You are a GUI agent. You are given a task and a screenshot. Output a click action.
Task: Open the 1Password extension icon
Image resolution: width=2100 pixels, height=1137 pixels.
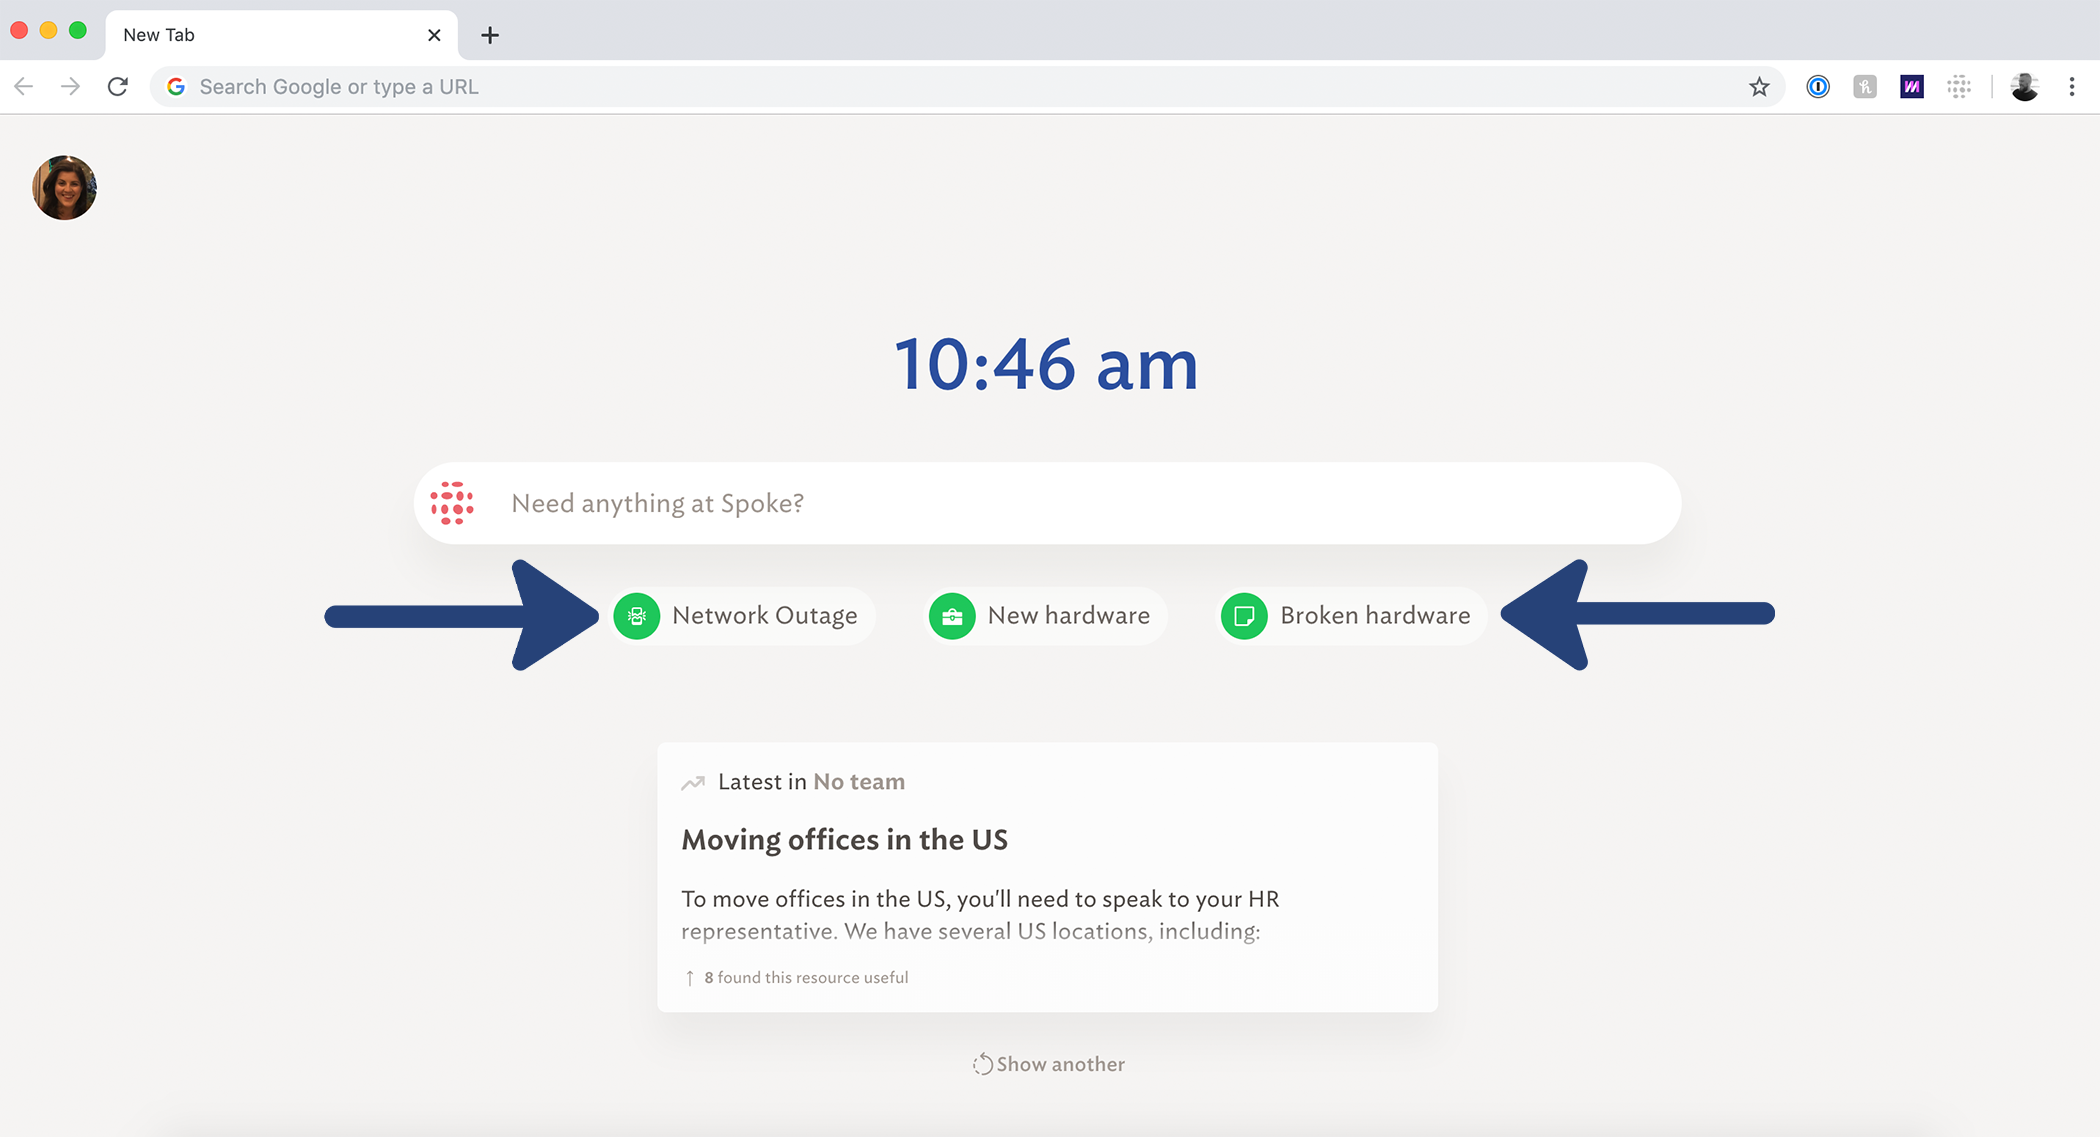point(1818,87)
